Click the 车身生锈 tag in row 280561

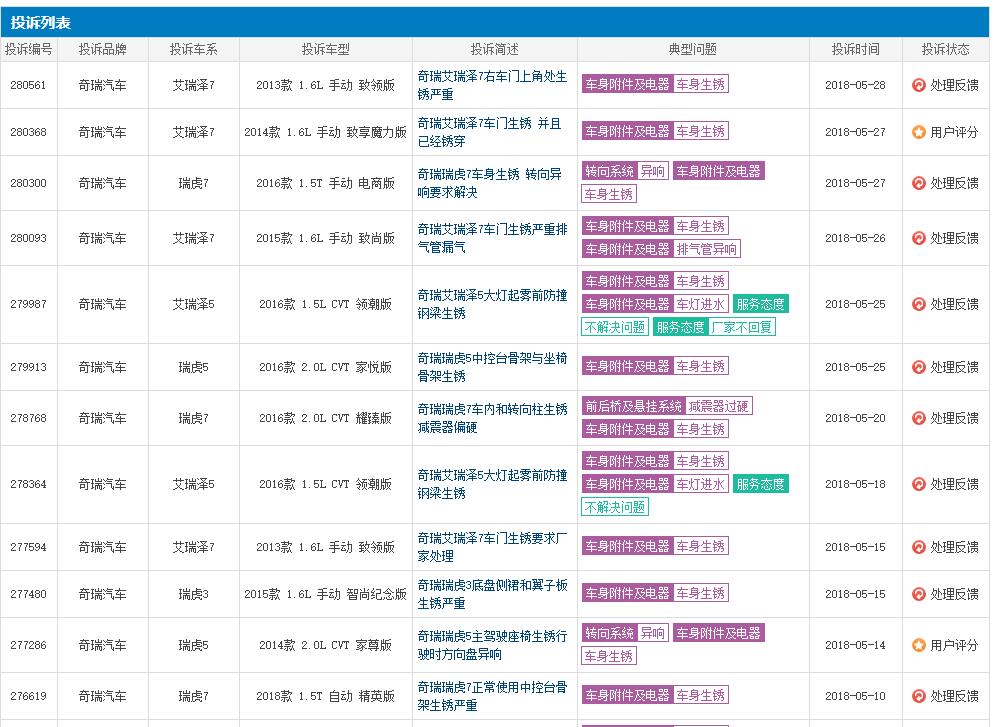[x=700, y=84]
